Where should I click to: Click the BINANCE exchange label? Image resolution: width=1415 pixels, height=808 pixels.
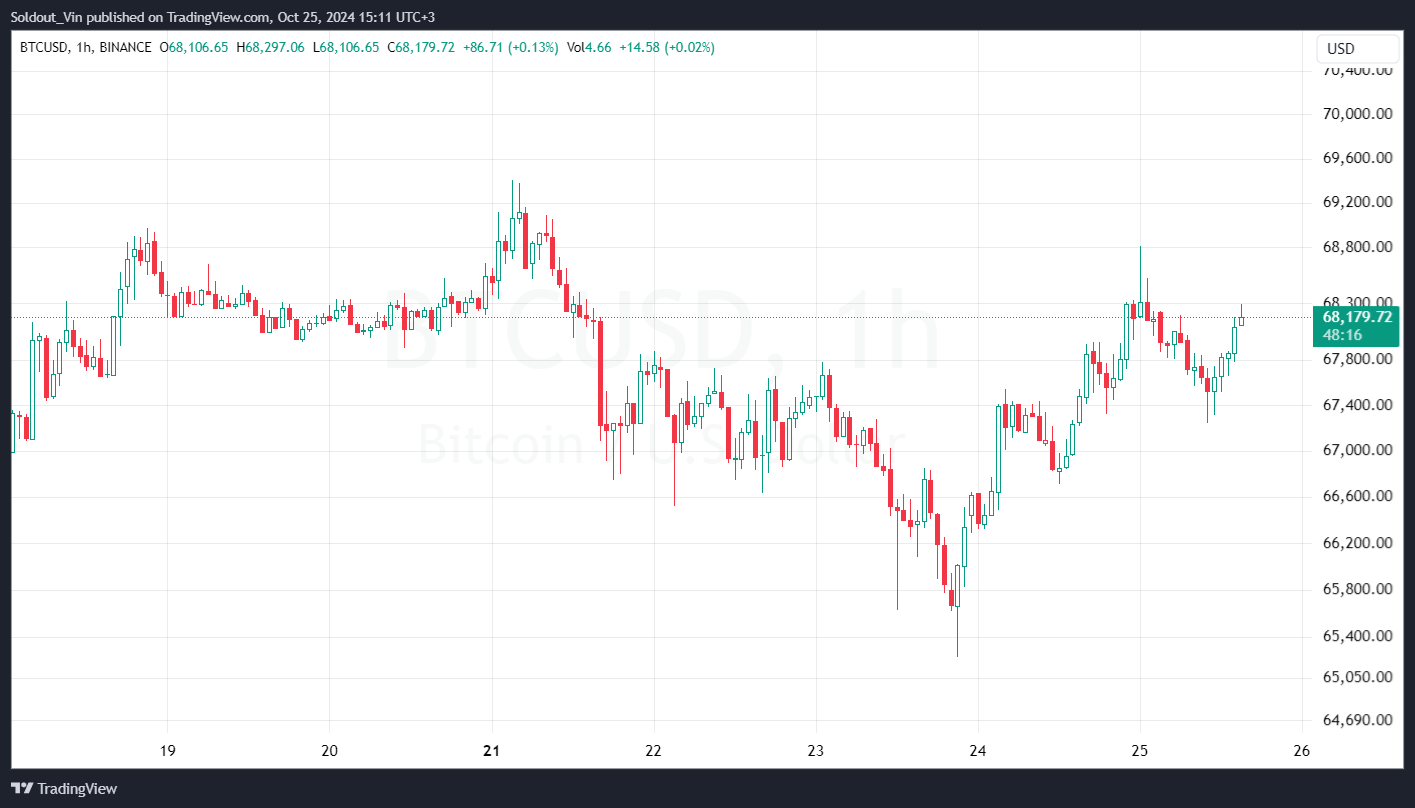[x=126, y=47]
